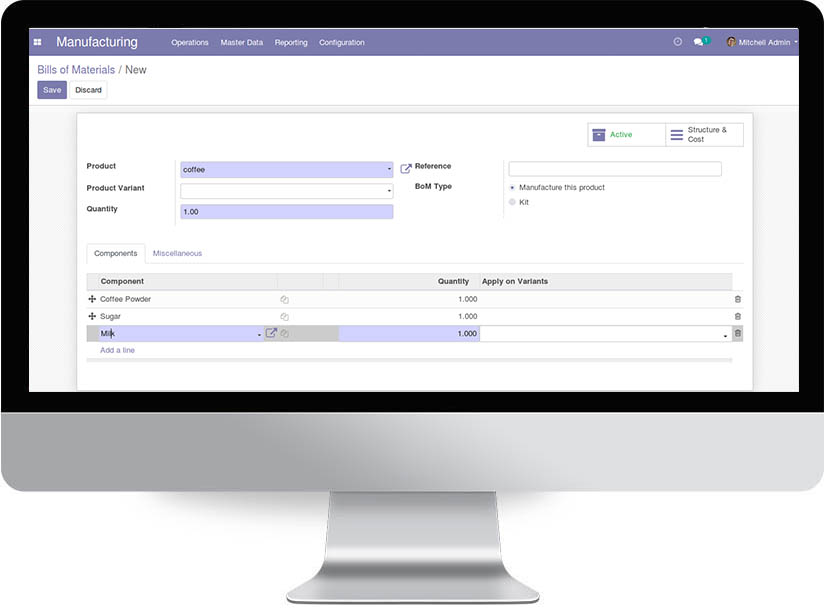Click the Sugar component name
Viewport: 824px width, 613px height.
click(x=110, y=316)
